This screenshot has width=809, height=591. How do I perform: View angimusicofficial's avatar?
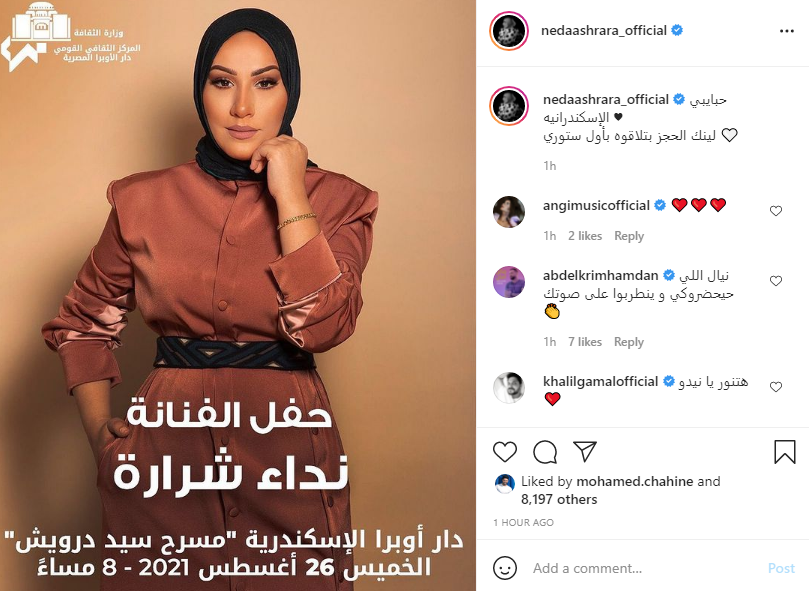click(509, 212)
